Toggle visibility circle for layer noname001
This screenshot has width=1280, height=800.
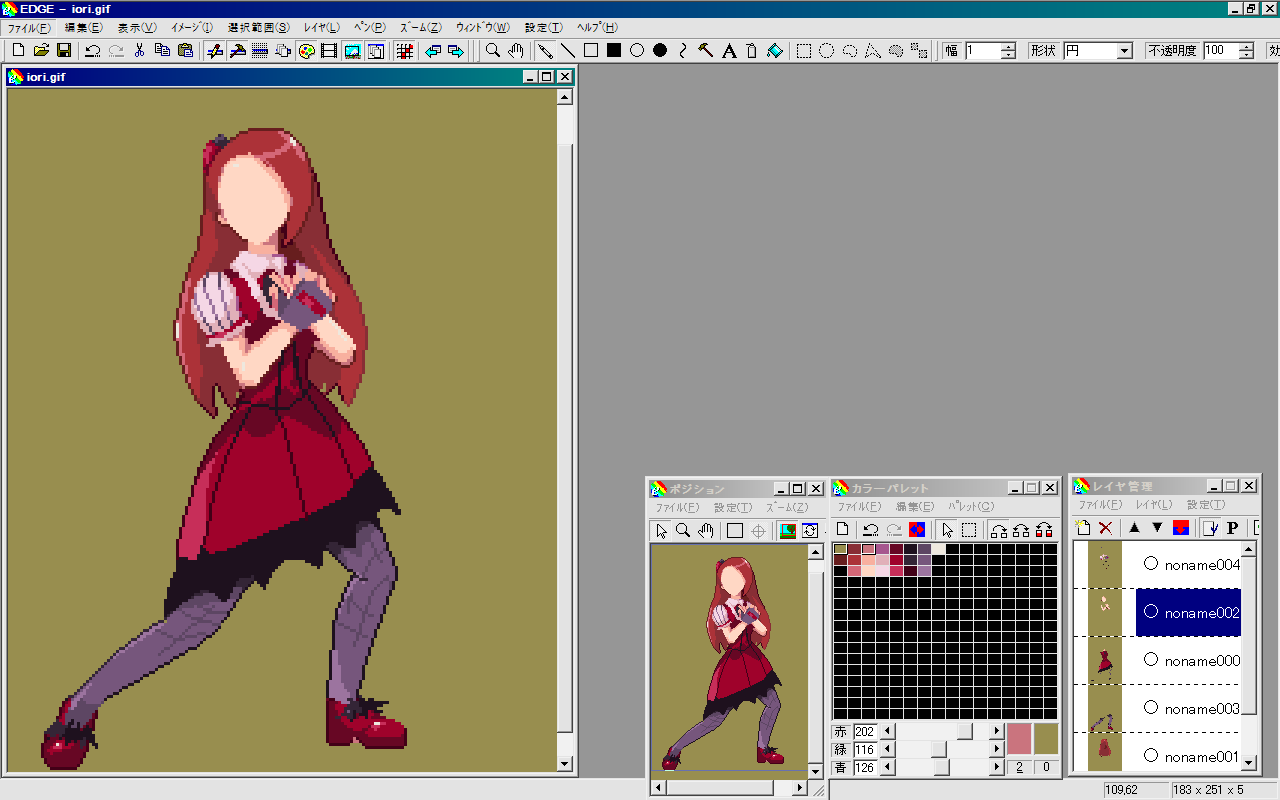(x=1150, y=756)
